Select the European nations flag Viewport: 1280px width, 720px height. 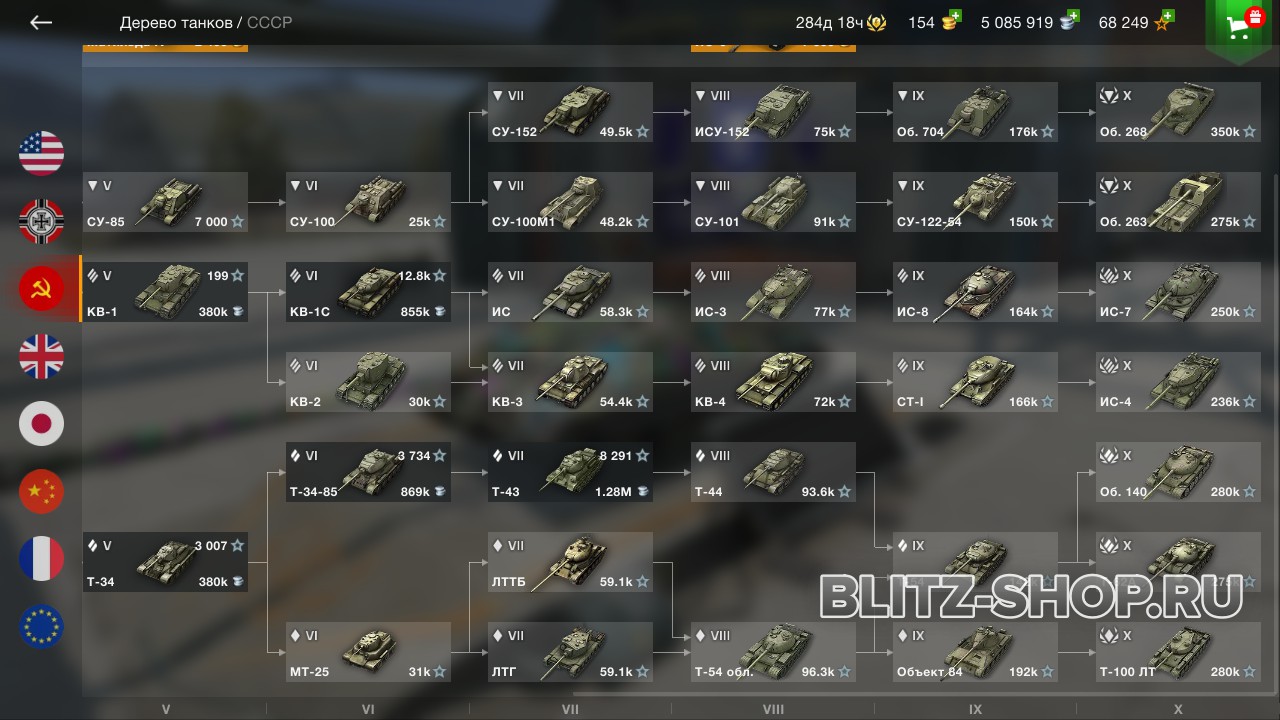41,627
